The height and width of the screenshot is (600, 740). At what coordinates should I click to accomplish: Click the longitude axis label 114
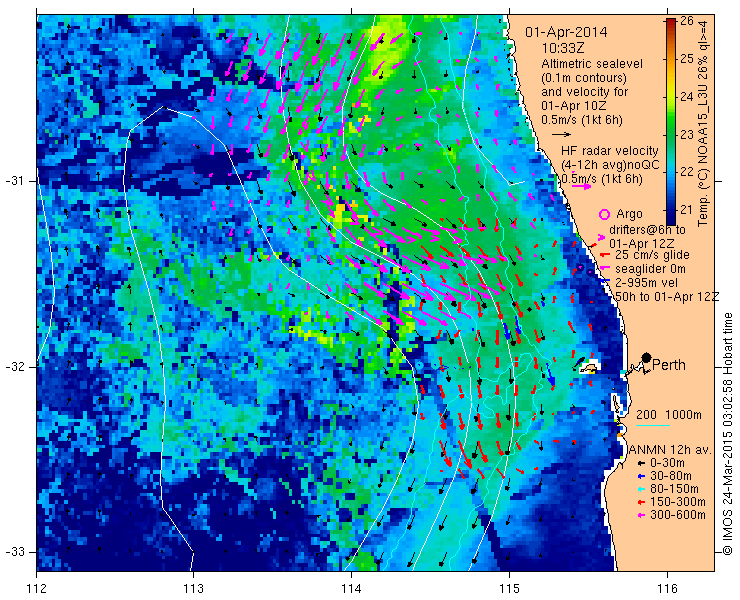click(x=351, y=588)
